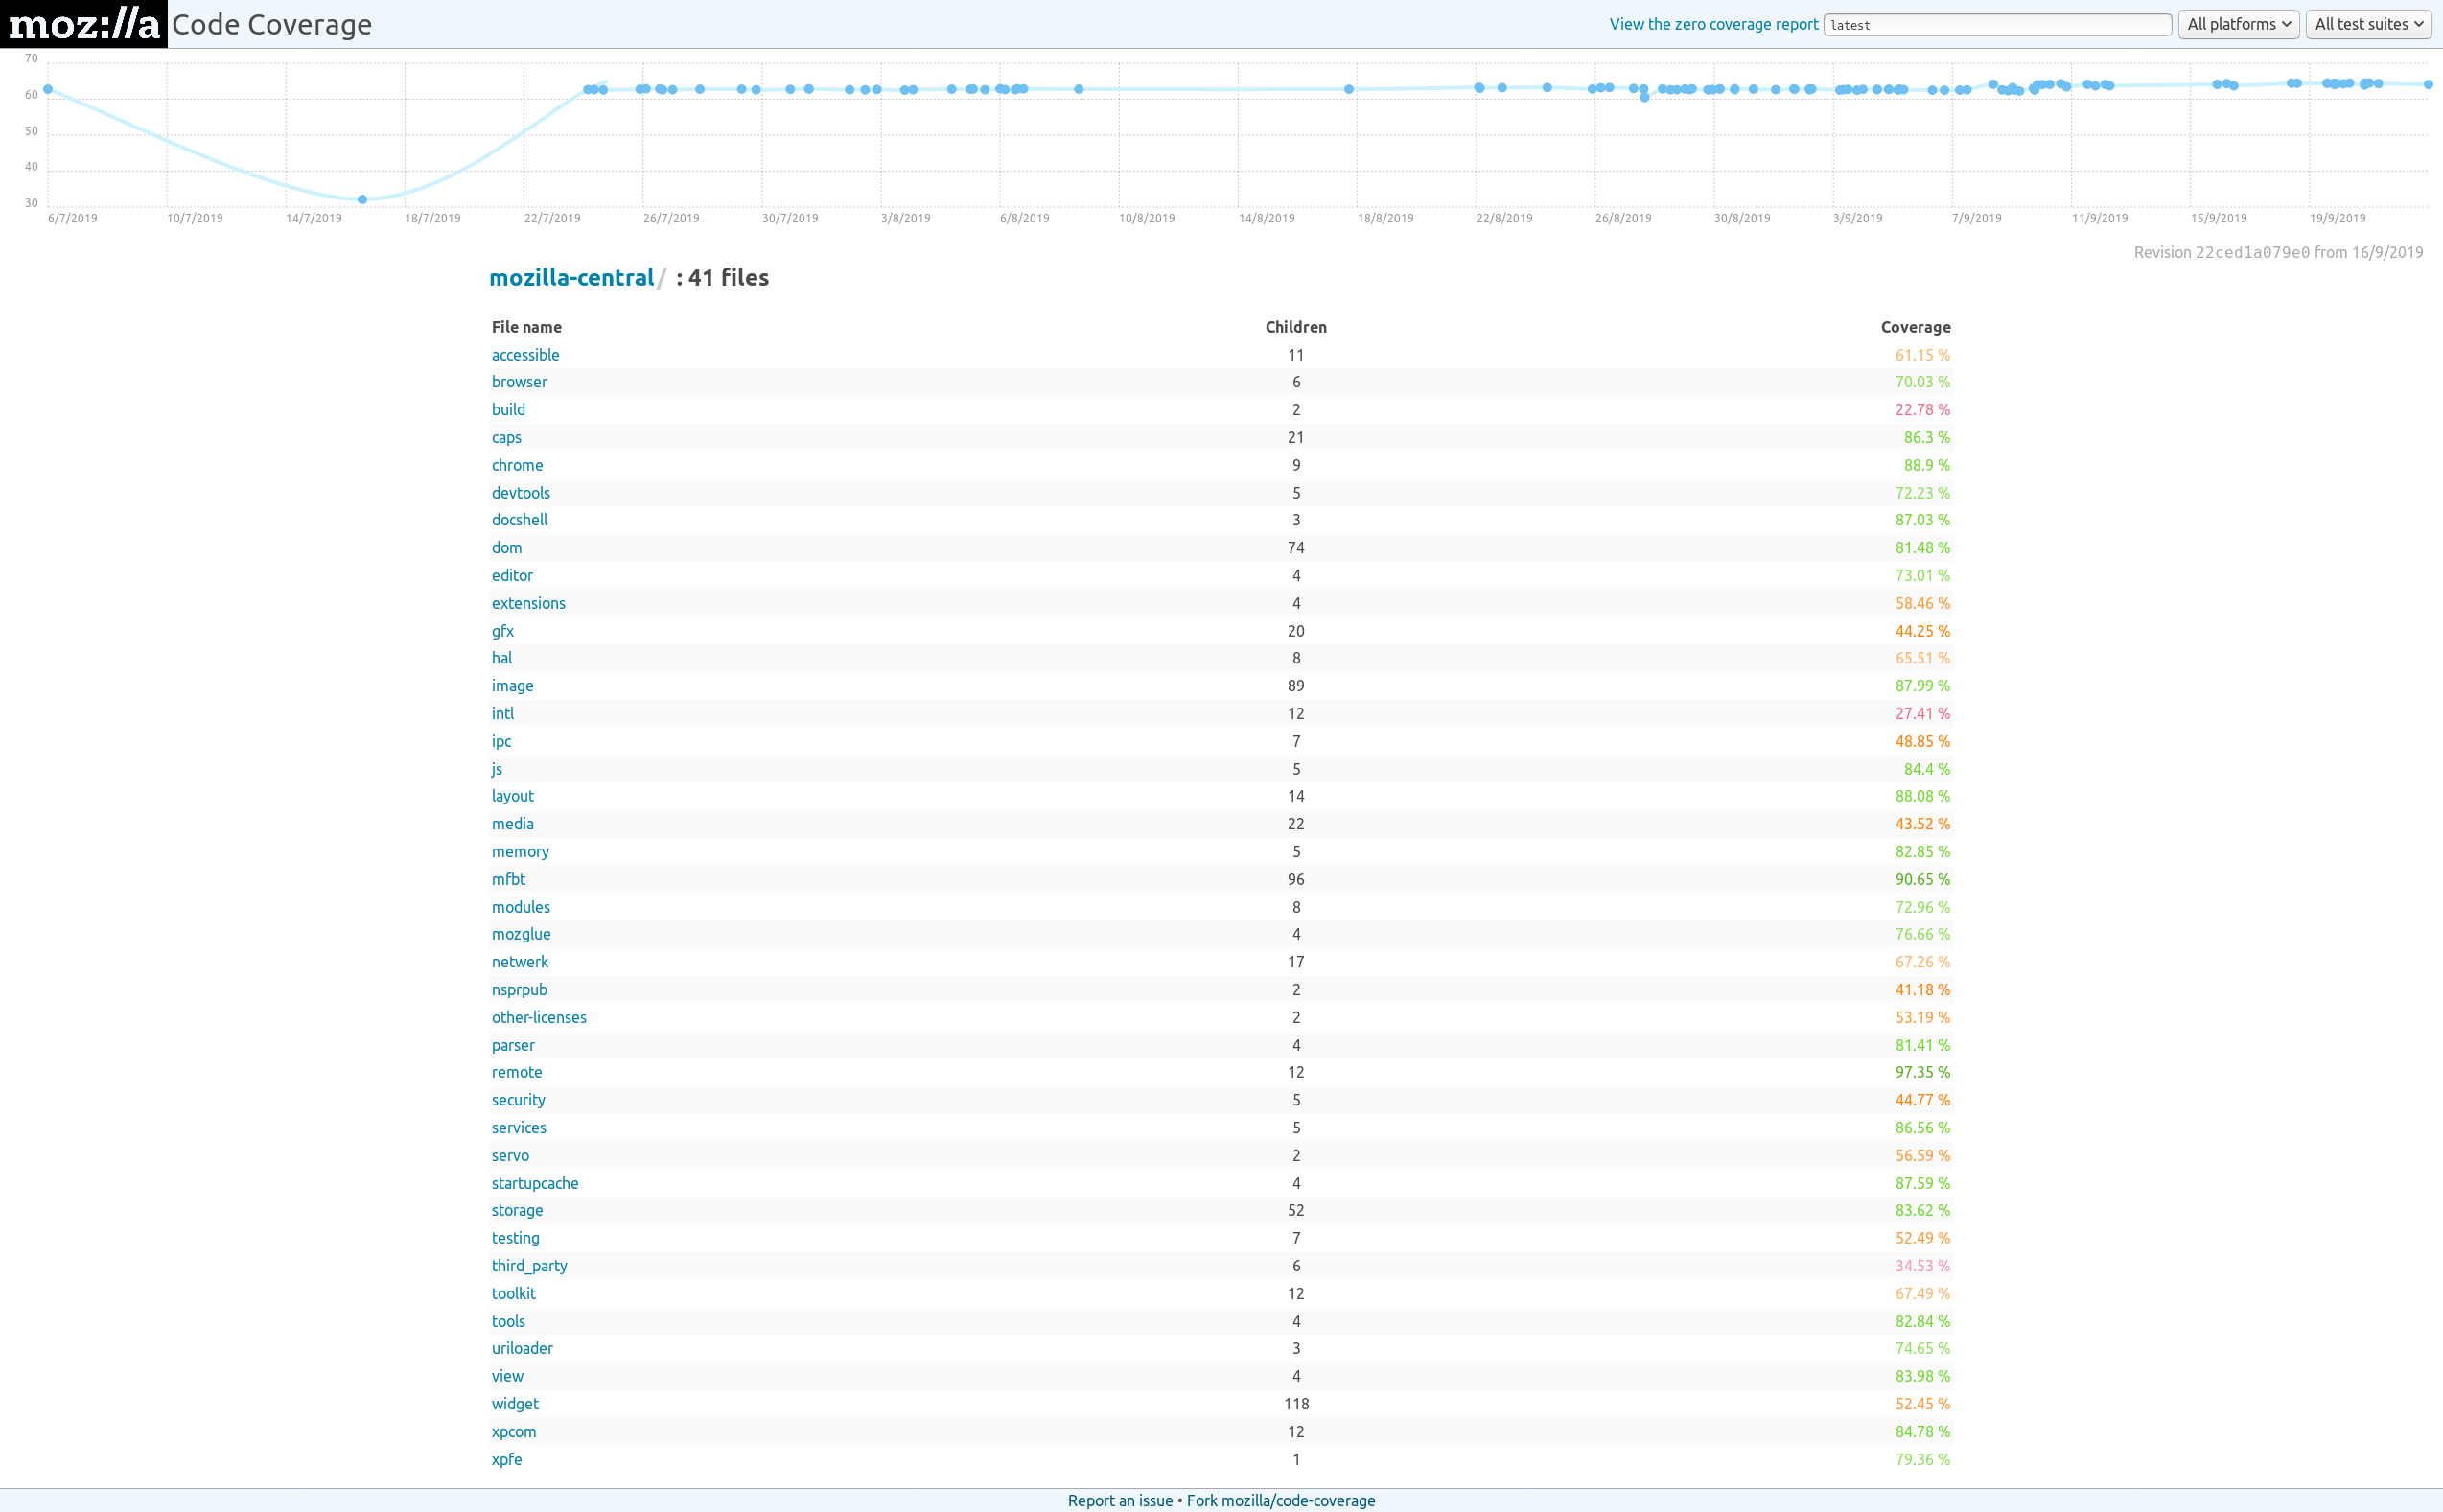This screenshot has height=1512, width=2443.
Task: Open the startupcache directory
Action: [534, 1183]
